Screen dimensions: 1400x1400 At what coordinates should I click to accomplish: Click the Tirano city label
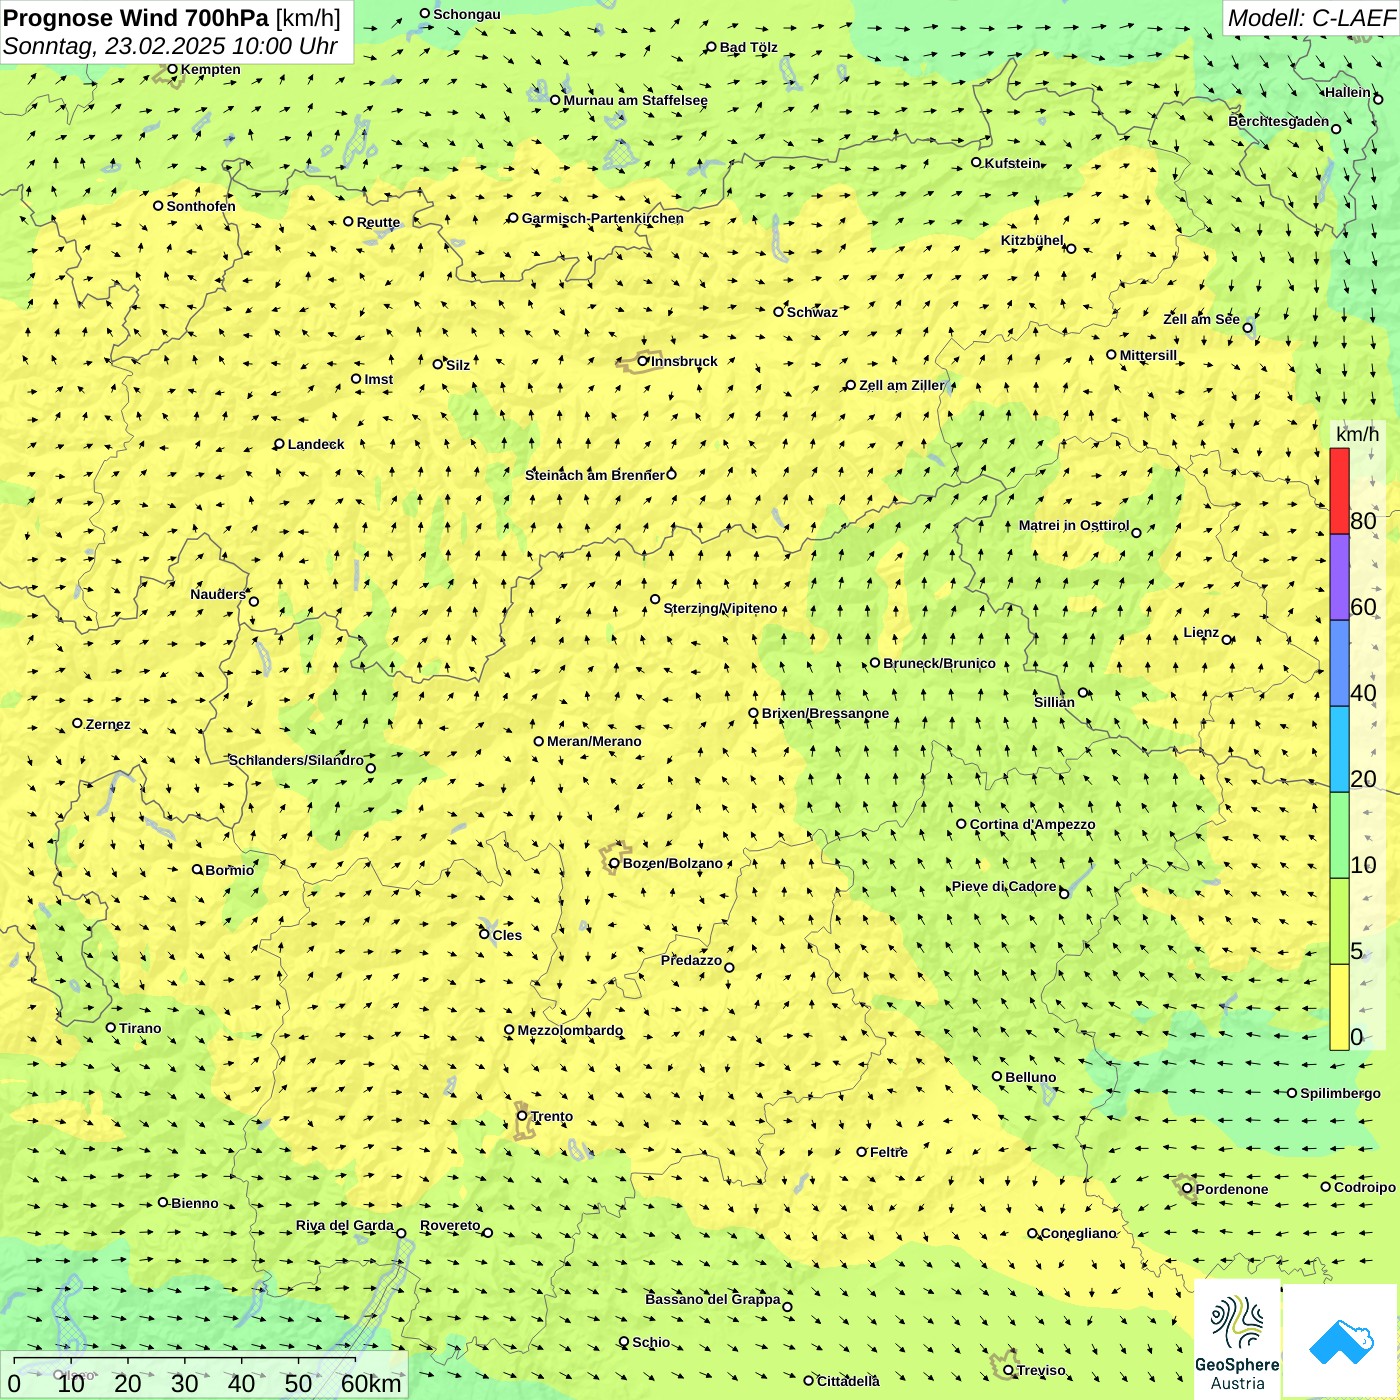click(x=140, y=1028)
